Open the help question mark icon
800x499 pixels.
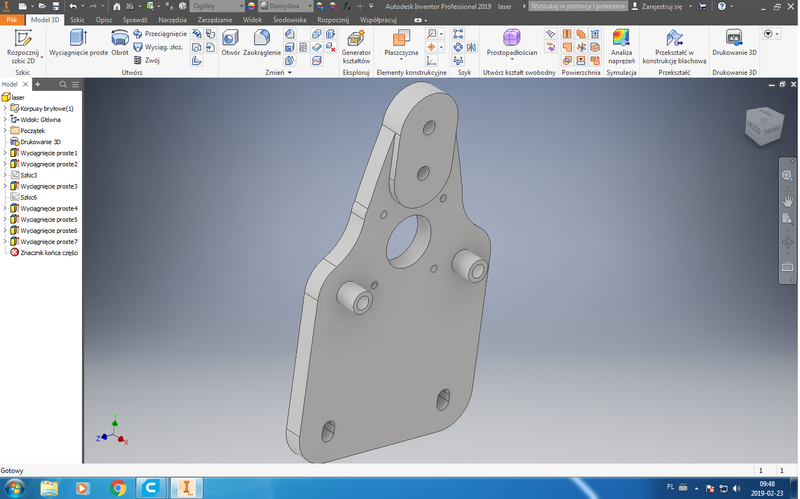(721, 6)
